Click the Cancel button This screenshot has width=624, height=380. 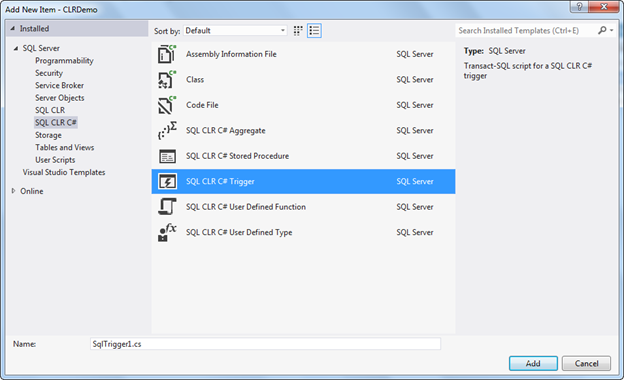tap(586, 363)
